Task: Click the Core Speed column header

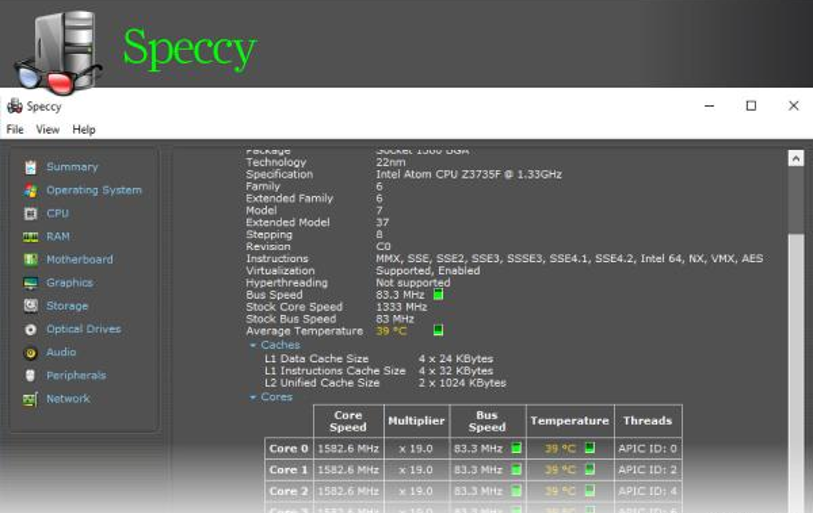Action: coord(348,421)
